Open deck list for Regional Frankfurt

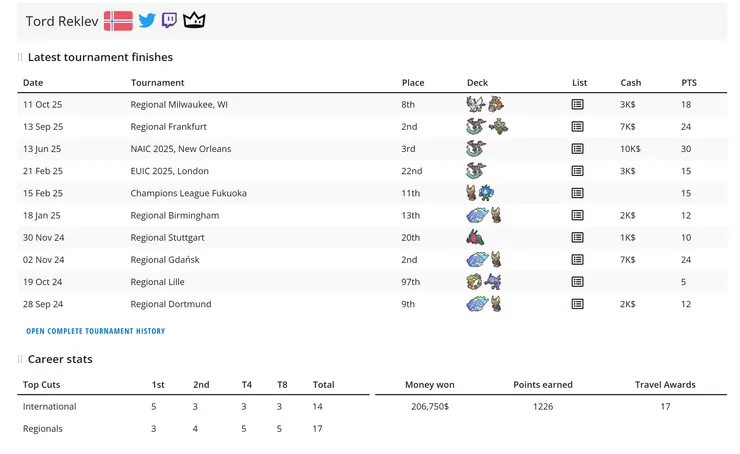point(578,127)
